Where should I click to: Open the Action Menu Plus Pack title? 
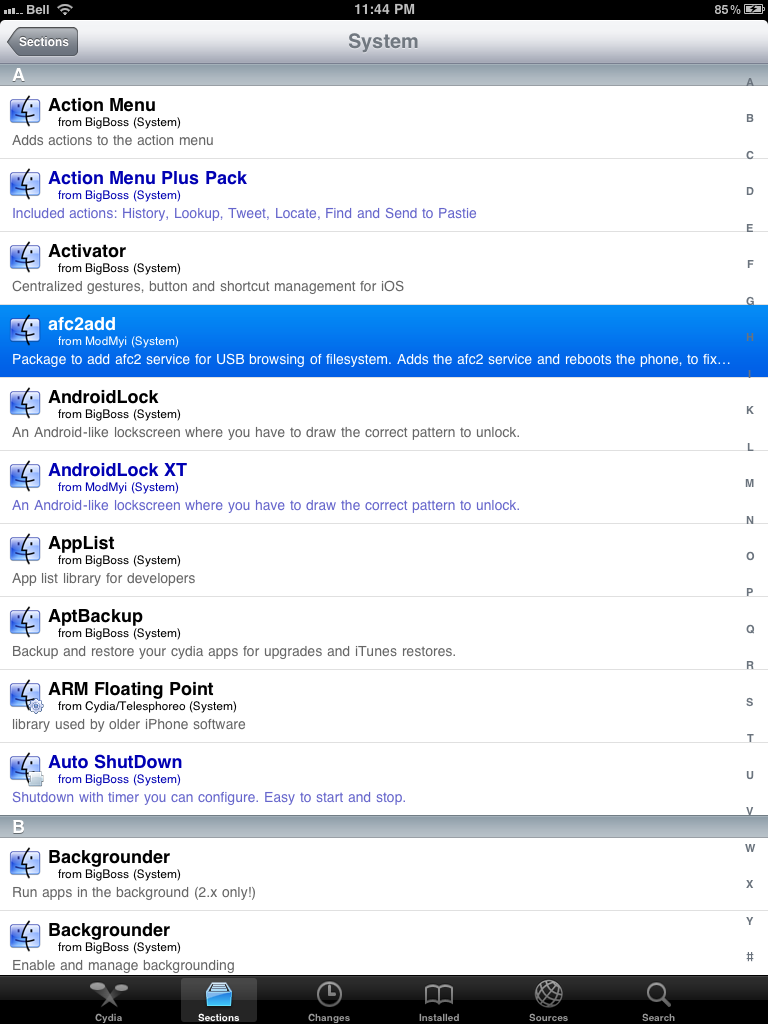tap(148, 178)
